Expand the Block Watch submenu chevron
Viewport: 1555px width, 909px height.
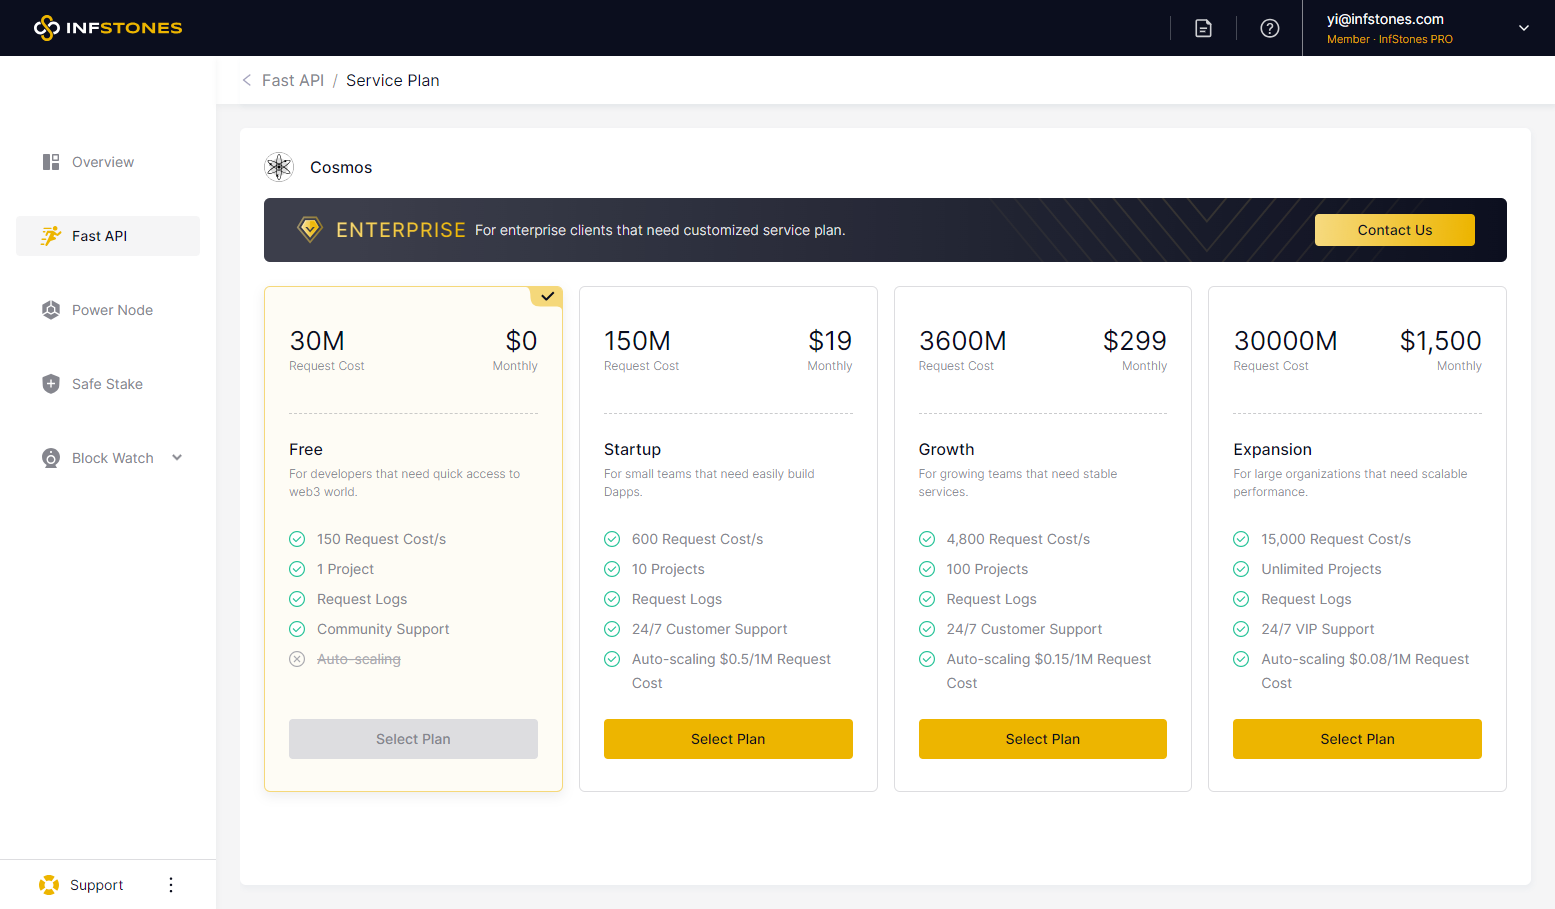(177, 458)
